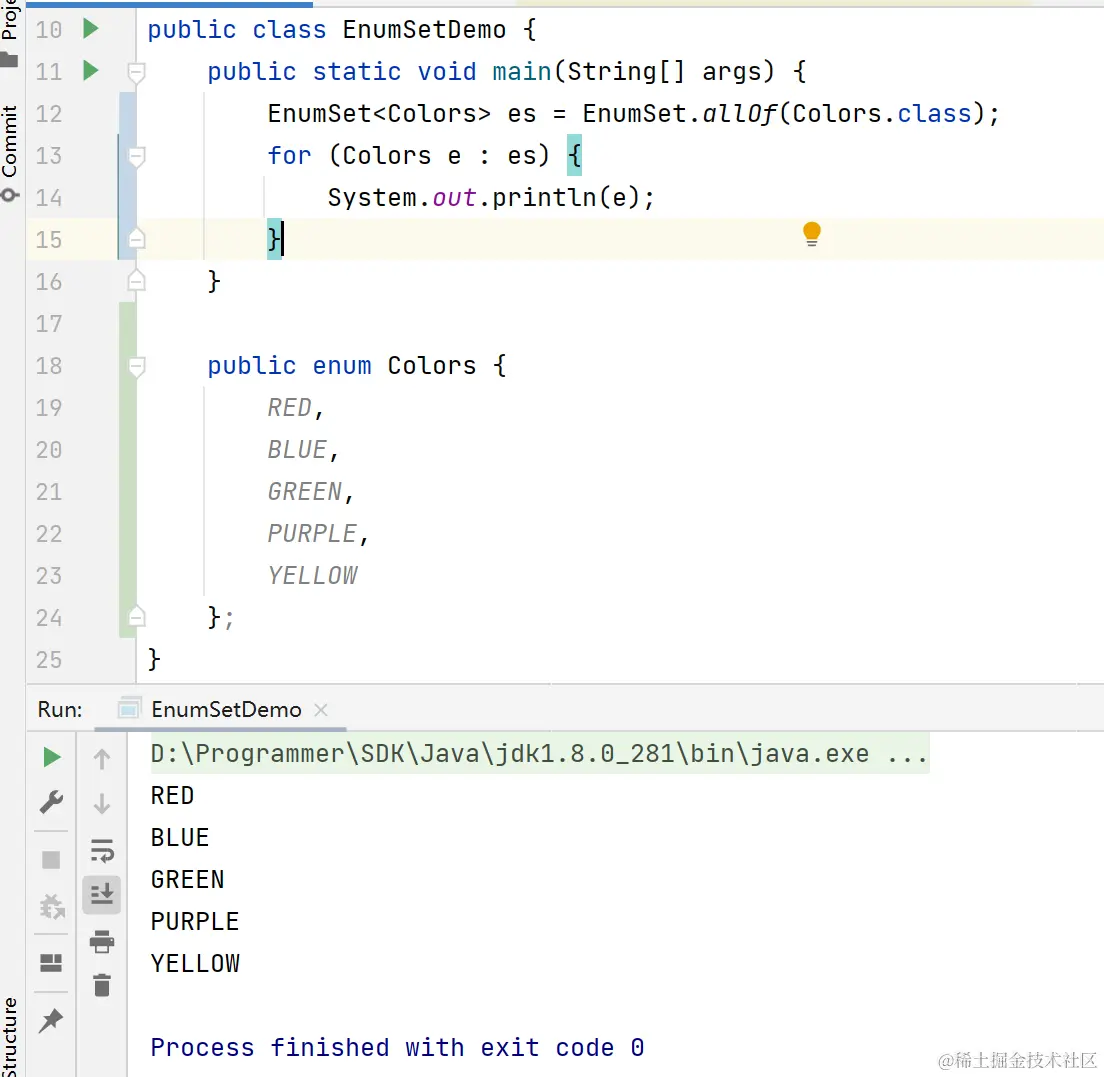This screenshot has width=1104, height=1077.
Task: Toggle soft-wrap in console output
Action: click(x=102, y=850)
